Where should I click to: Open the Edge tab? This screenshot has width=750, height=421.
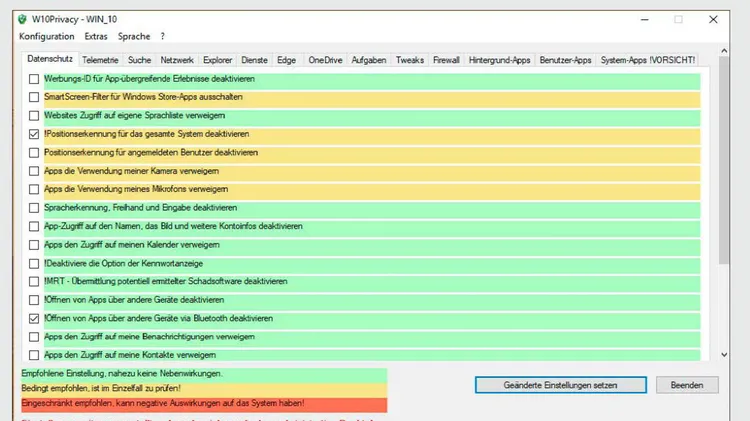pyautogui.click(x=287, y=60)
